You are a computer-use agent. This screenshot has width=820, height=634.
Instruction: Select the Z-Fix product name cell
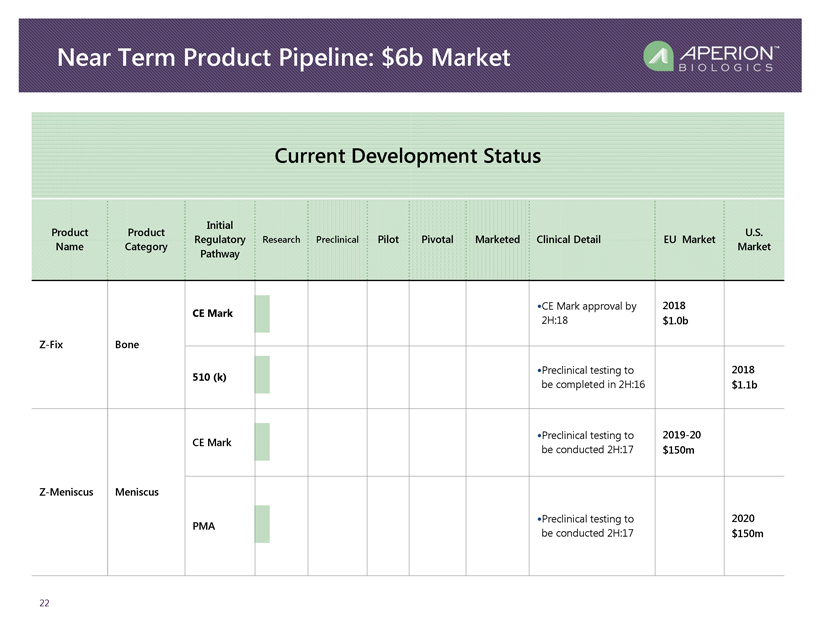pos(54,345)
